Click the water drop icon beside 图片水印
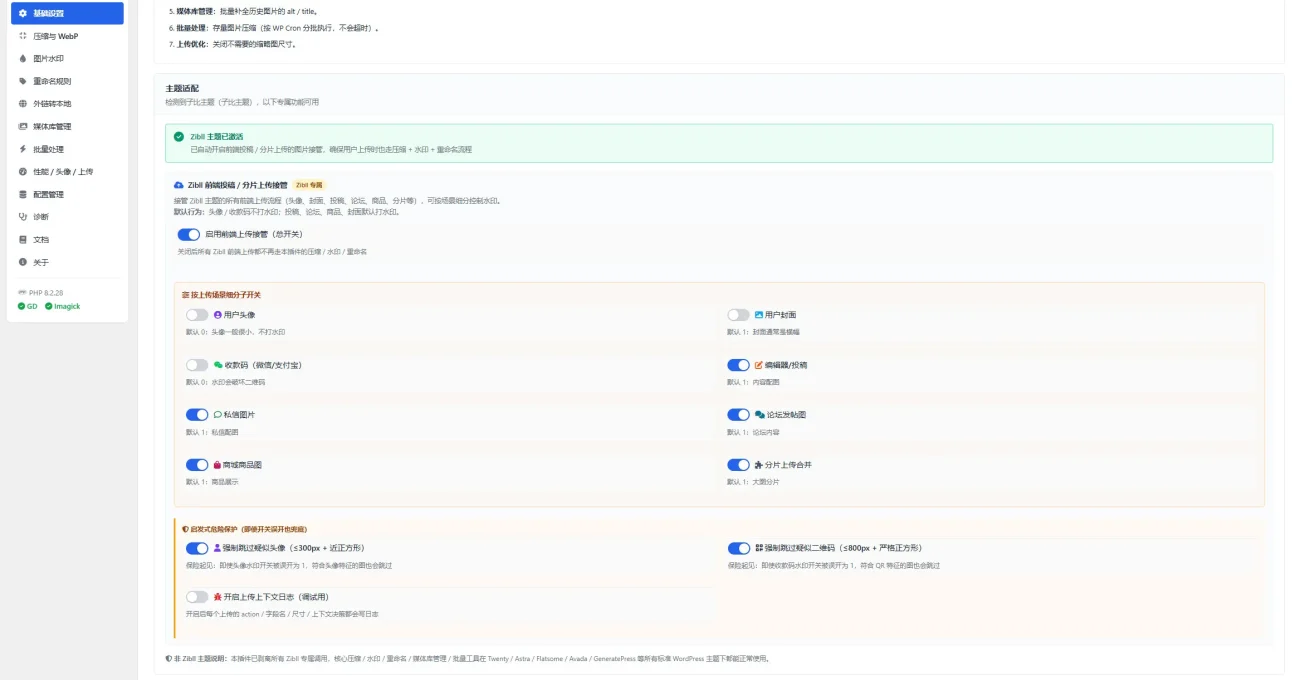This screenshot has height=680, width=1300. click(x=23, y=59)
